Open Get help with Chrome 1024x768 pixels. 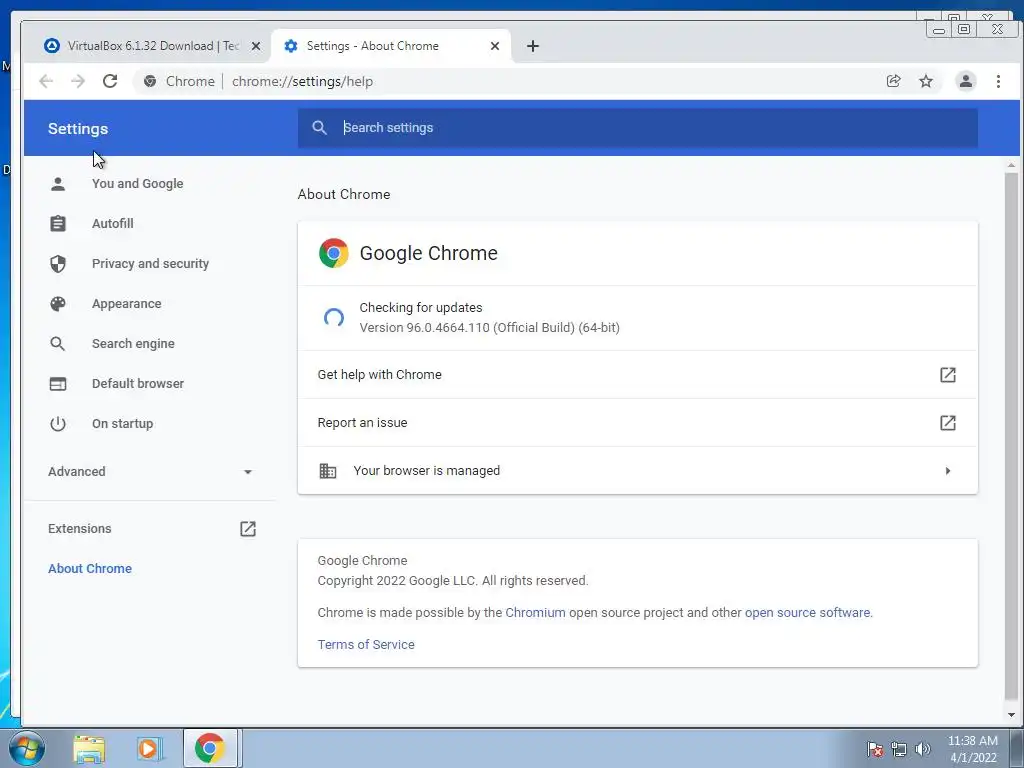637,374
